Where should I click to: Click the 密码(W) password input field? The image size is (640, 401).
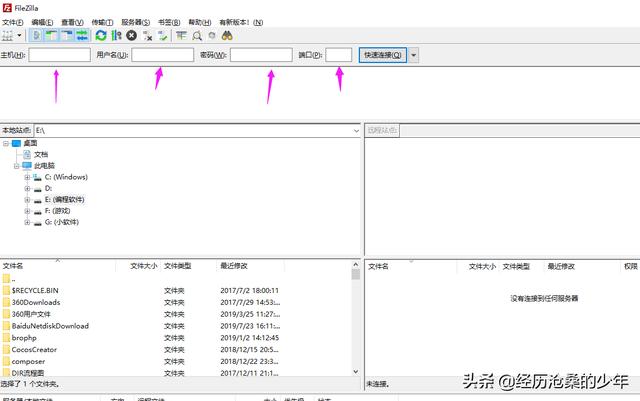coord(261,55)
